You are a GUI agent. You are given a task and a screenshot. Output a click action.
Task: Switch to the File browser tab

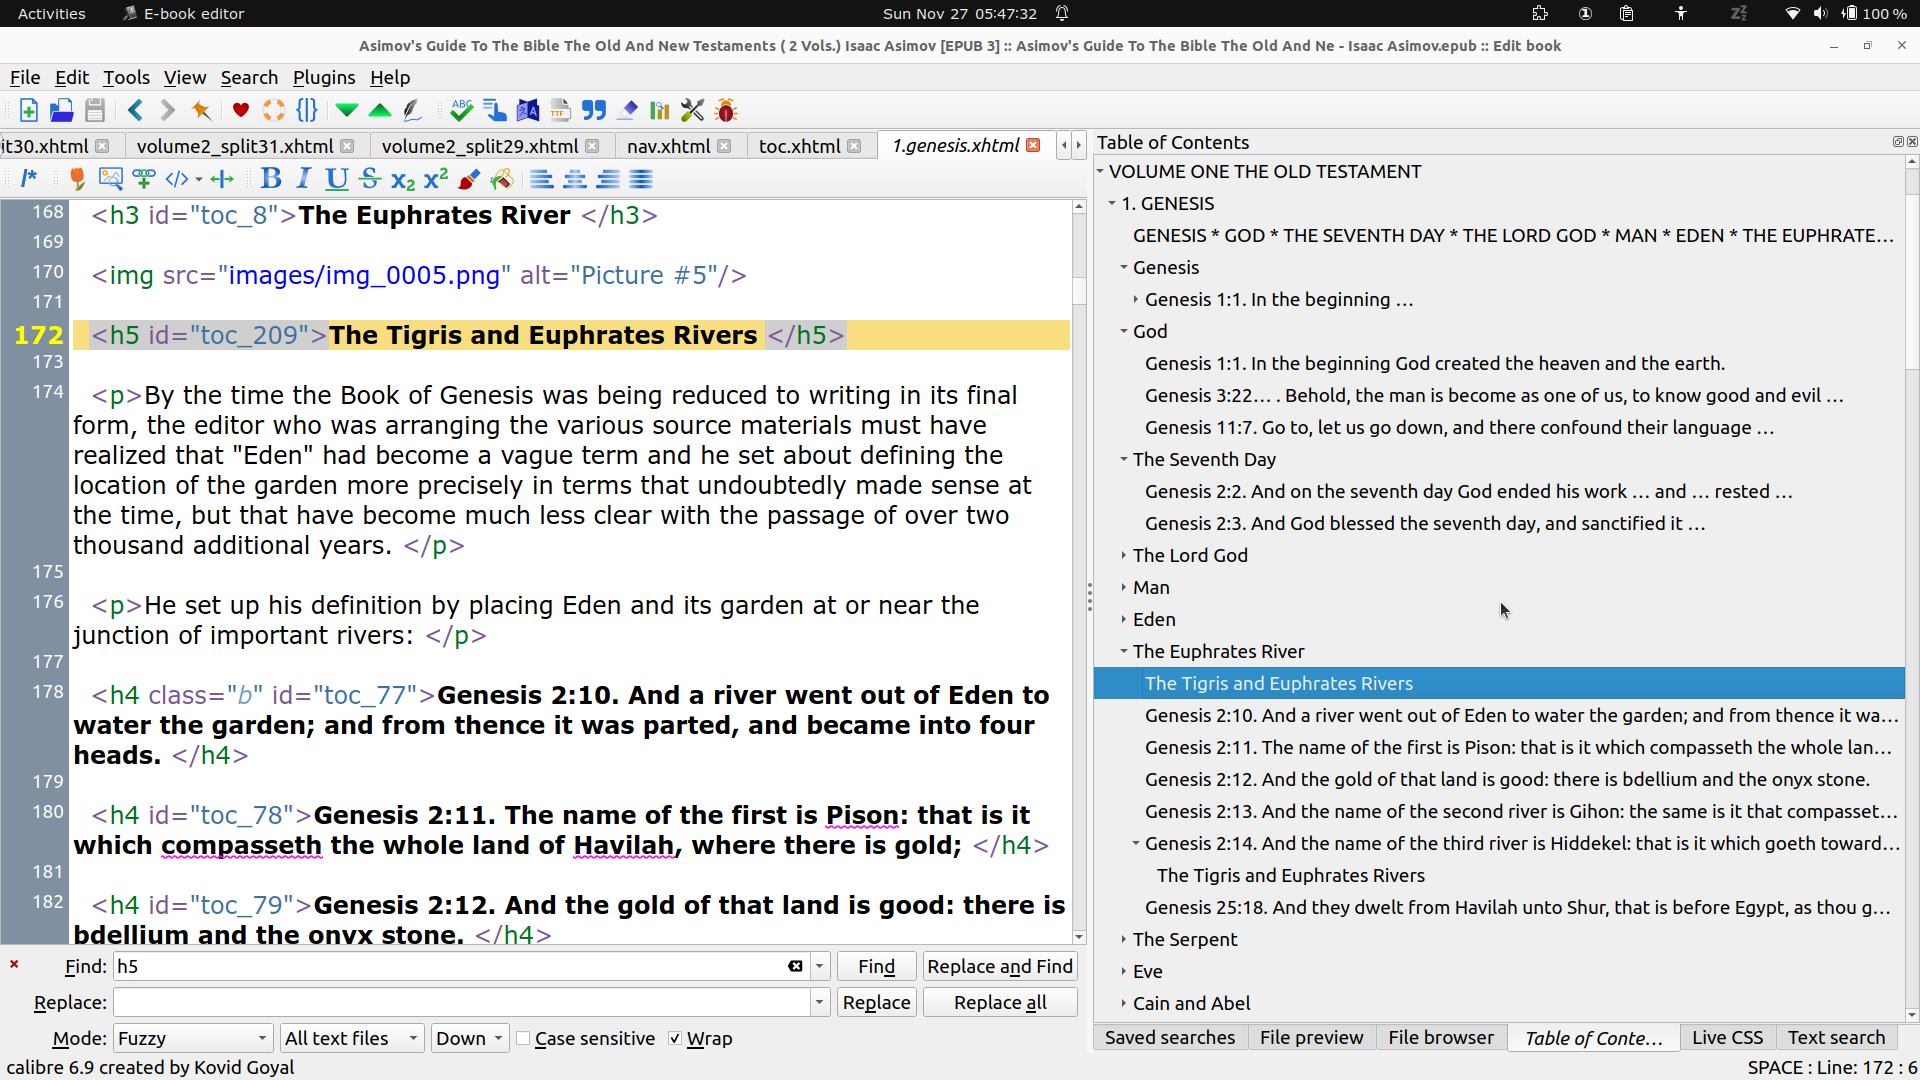tap(1440, 1037)
